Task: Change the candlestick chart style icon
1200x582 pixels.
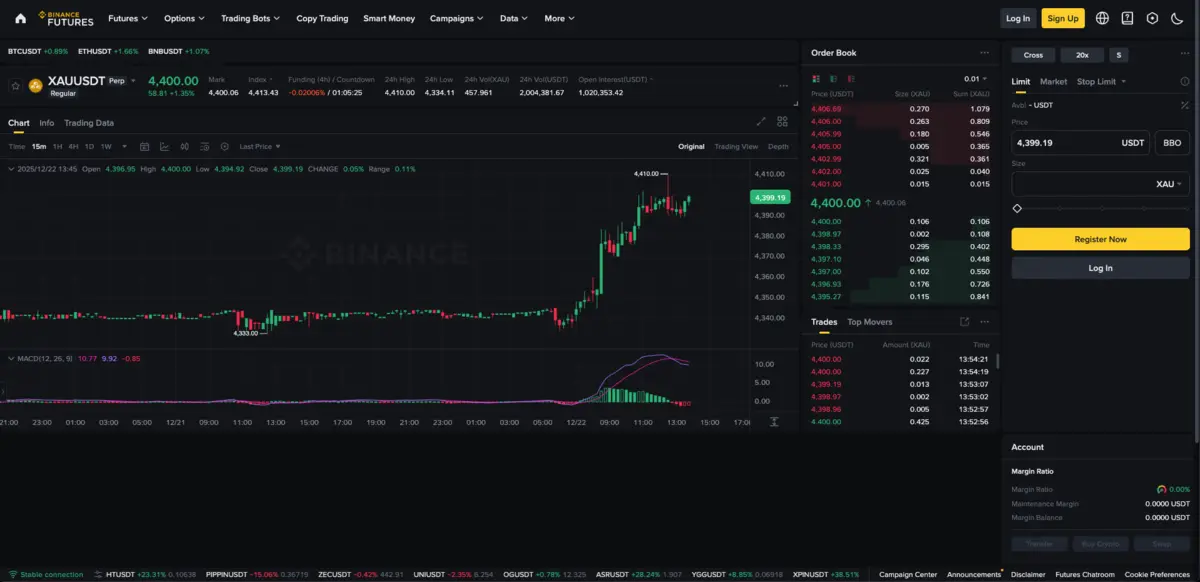Action: [184, 146]
